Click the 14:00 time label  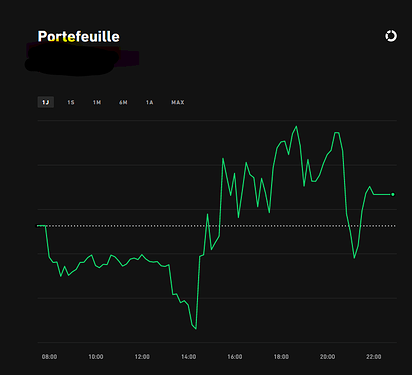click(x=188, y=357)
